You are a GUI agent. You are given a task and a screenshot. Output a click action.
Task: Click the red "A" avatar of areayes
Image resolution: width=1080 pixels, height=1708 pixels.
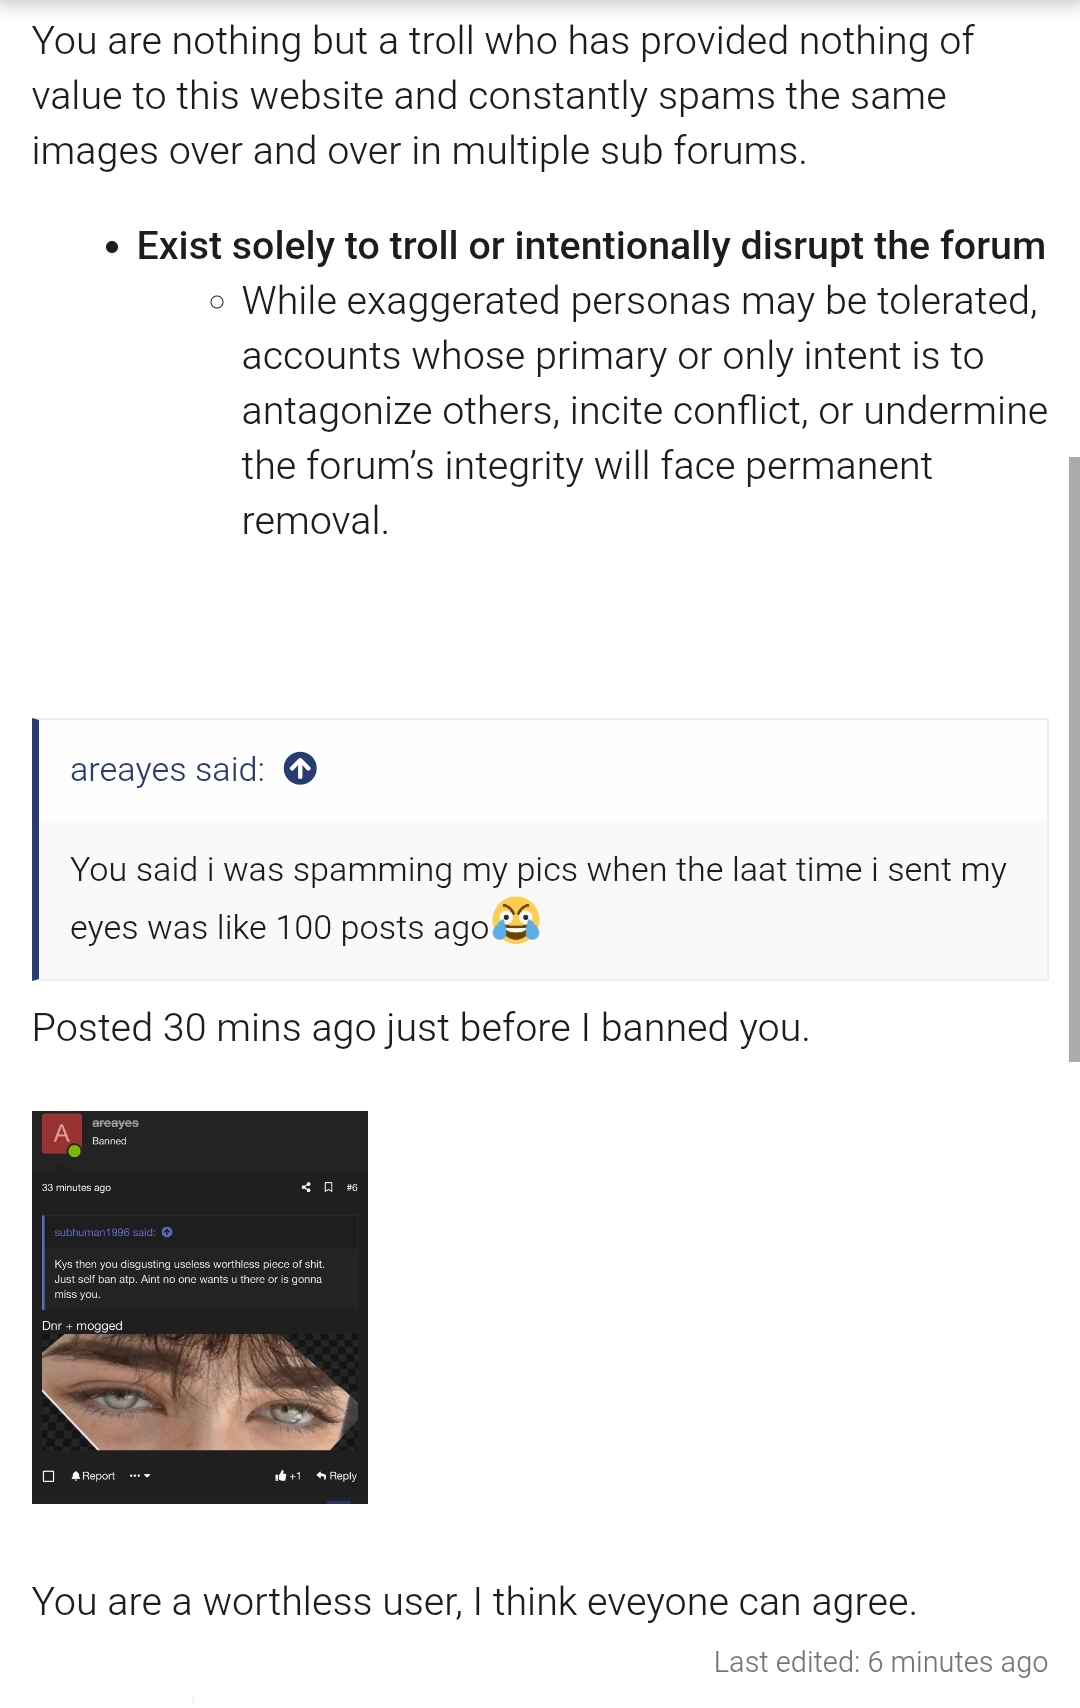(61, 1134)
